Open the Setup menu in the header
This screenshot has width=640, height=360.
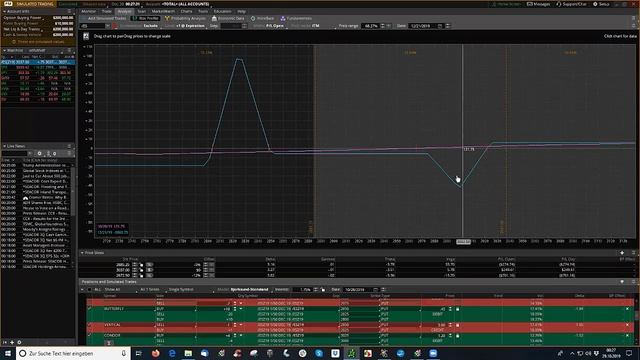tap(601, 4)
